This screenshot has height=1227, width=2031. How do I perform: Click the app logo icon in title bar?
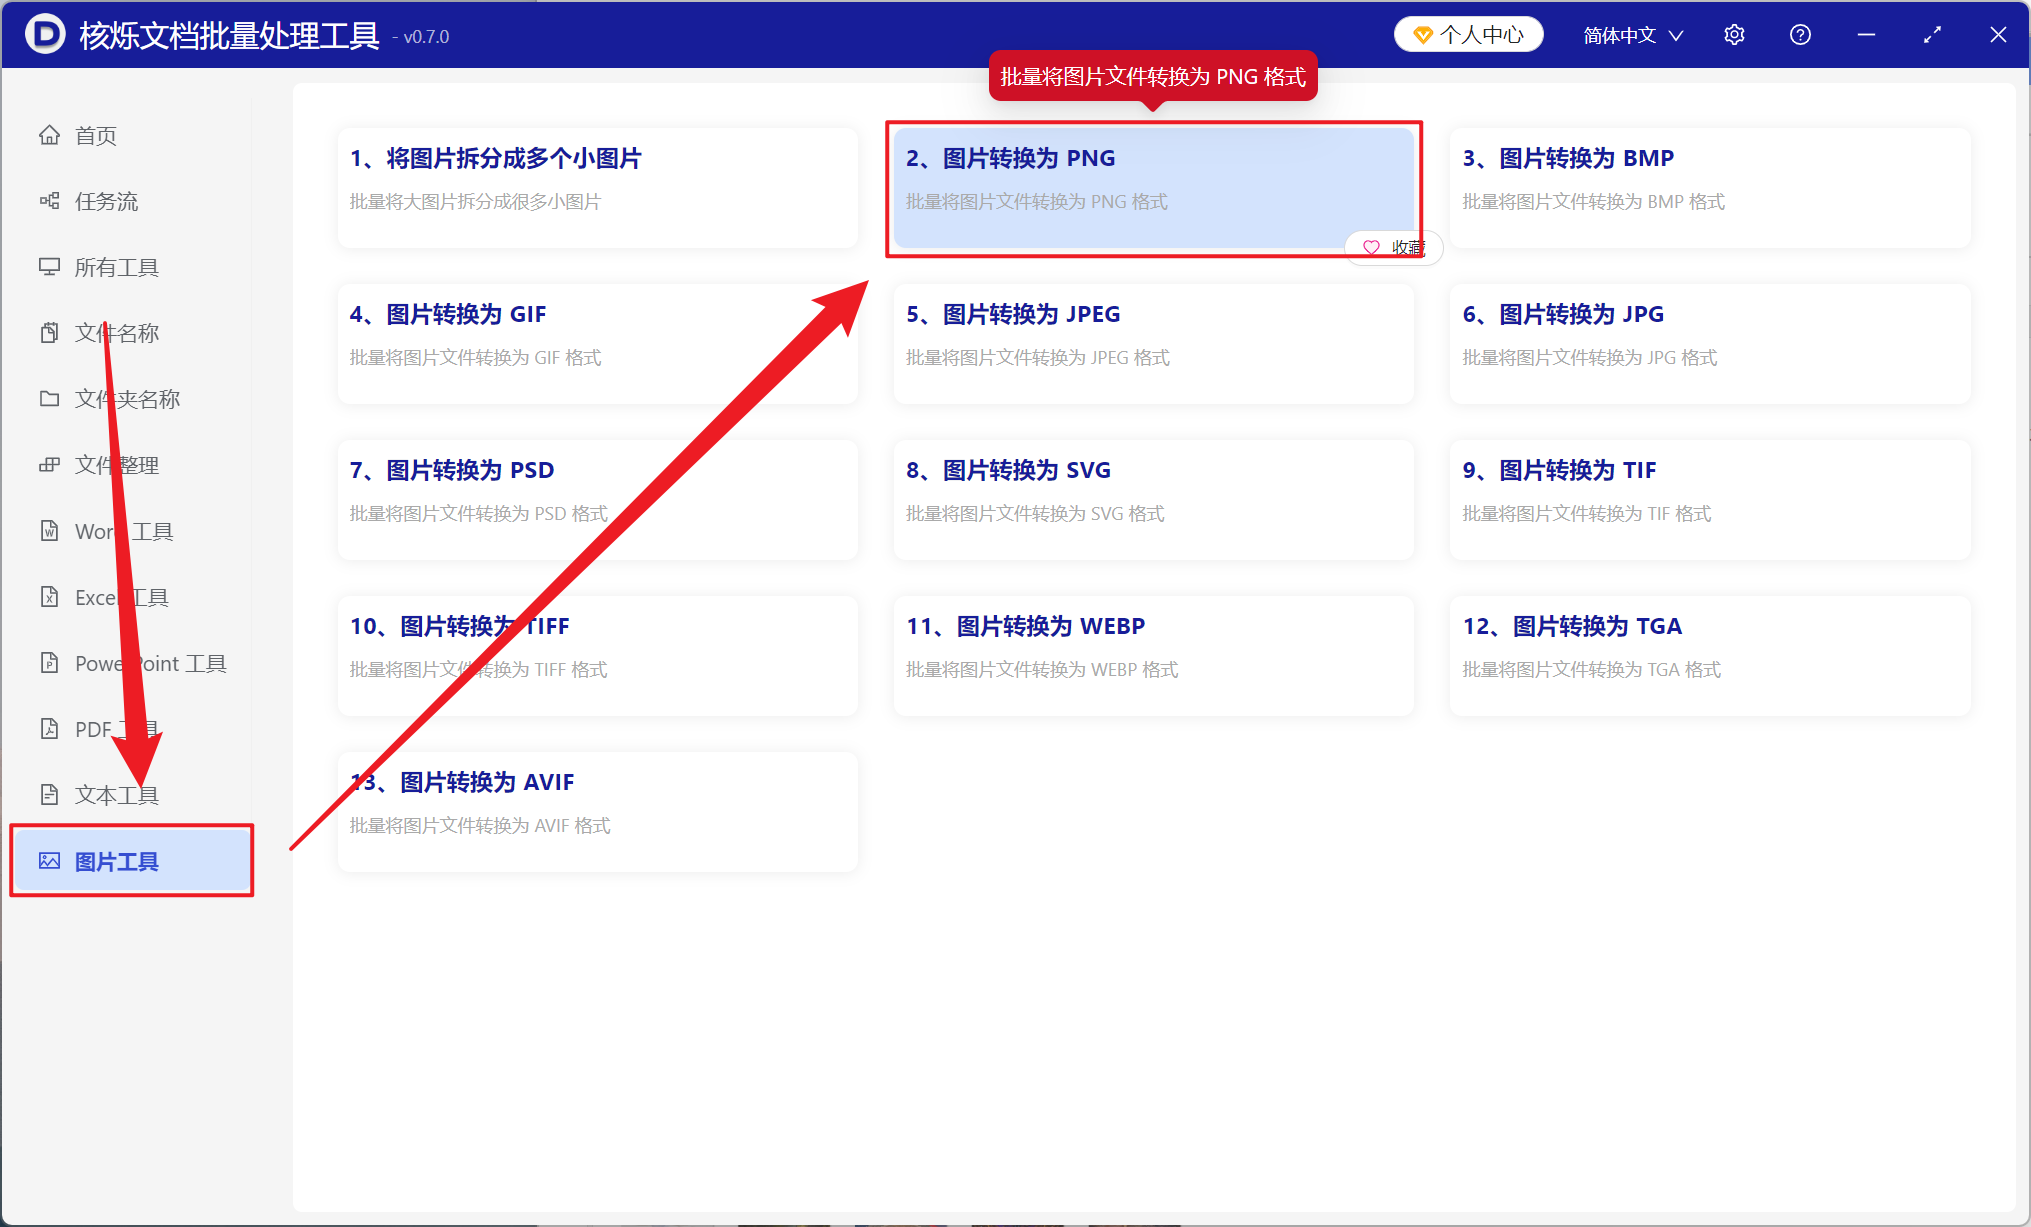coord(45,34)
